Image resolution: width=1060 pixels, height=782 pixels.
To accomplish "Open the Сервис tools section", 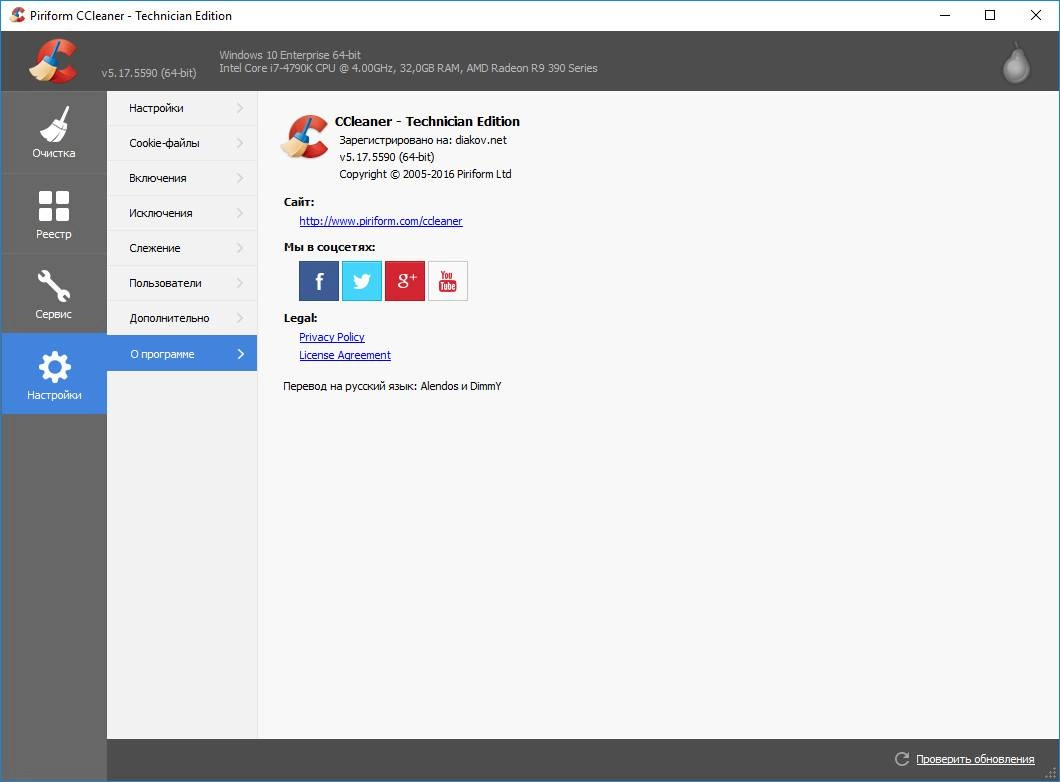I will click(x=53, y=294).
